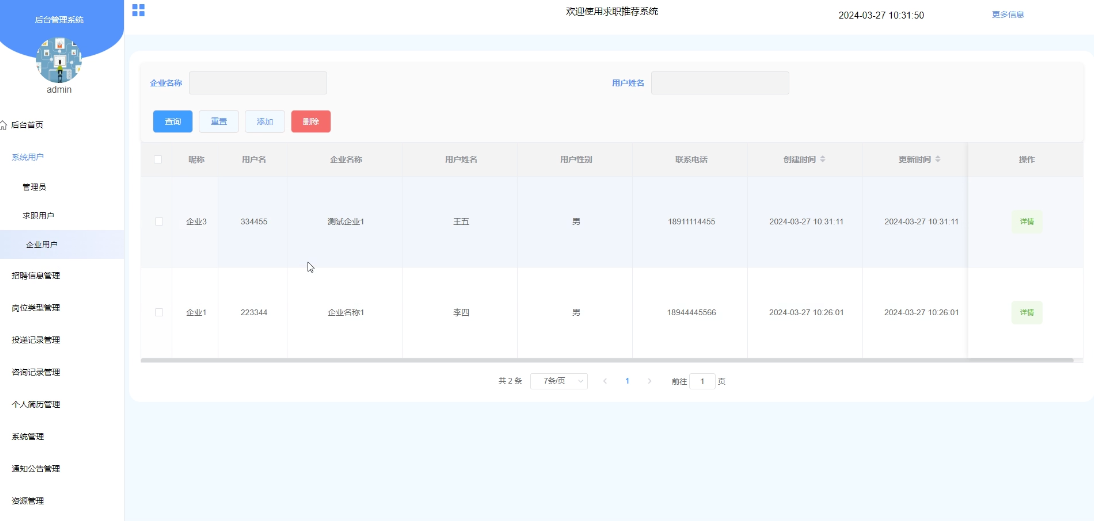Image resolution: width=1094 pixels, height=521 pixels.
Task: Check the 企业1 row checkbox
Action: (x=158, y=312)
